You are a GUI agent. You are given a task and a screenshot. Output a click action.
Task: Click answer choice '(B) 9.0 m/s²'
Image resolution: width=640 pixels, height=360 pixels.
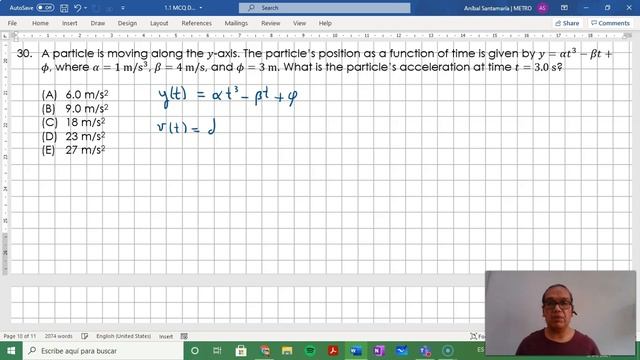(x=75, y=109)
